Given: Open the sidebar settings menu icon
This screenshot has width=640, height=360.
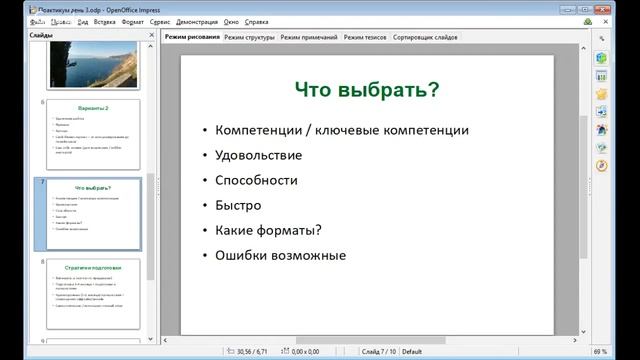Looking at the screenshot, I should coord(601,39).
